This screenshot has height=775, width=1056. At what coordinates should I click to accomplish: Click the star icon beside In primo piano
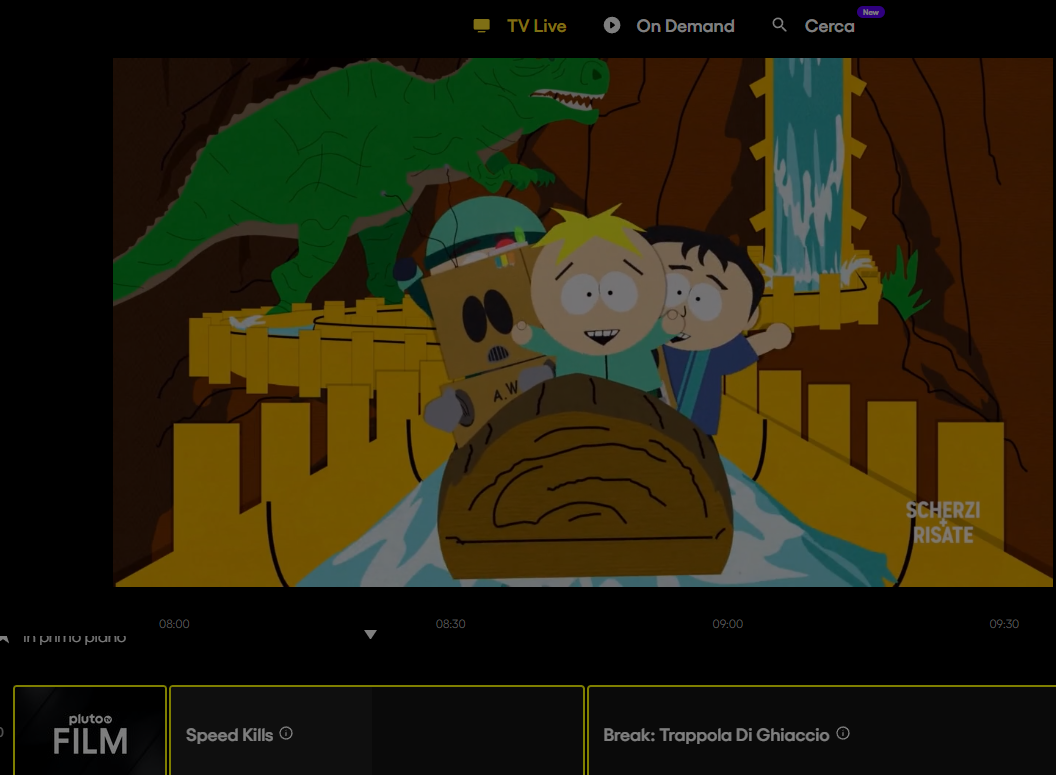(x=4, y=638)
